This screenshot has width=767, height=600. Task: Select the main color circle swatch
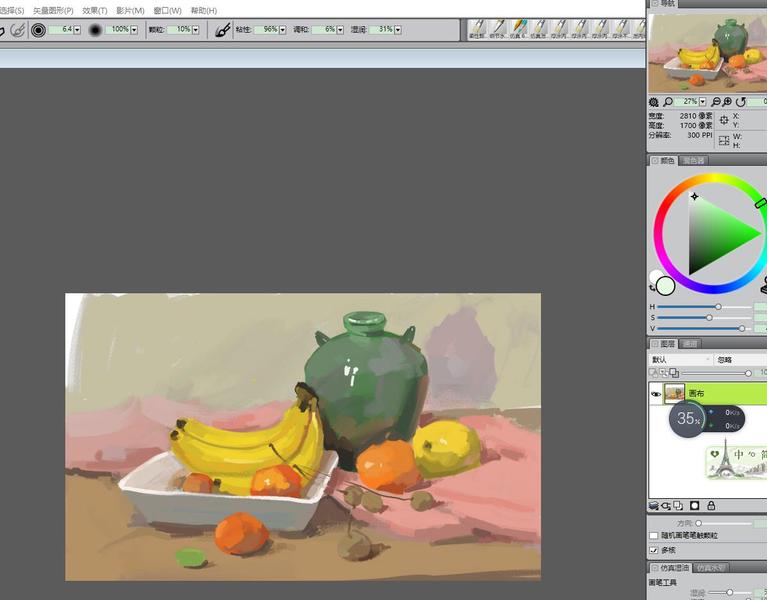[x=666, y=286]
